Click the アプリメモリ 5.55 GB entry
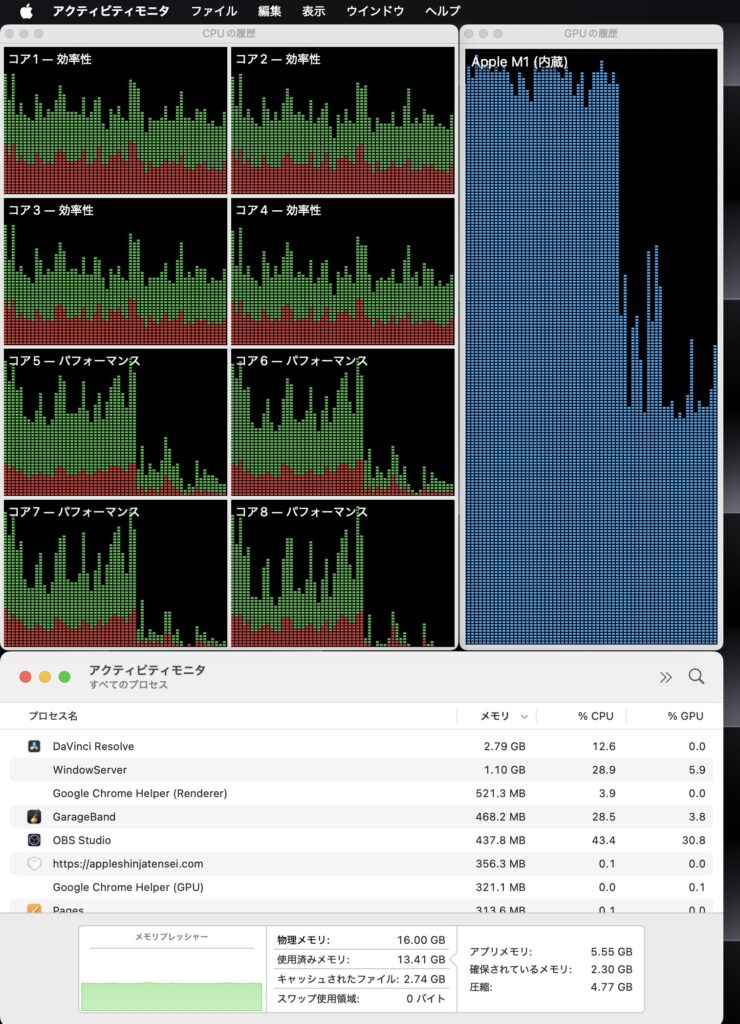 tap(551, 952)
